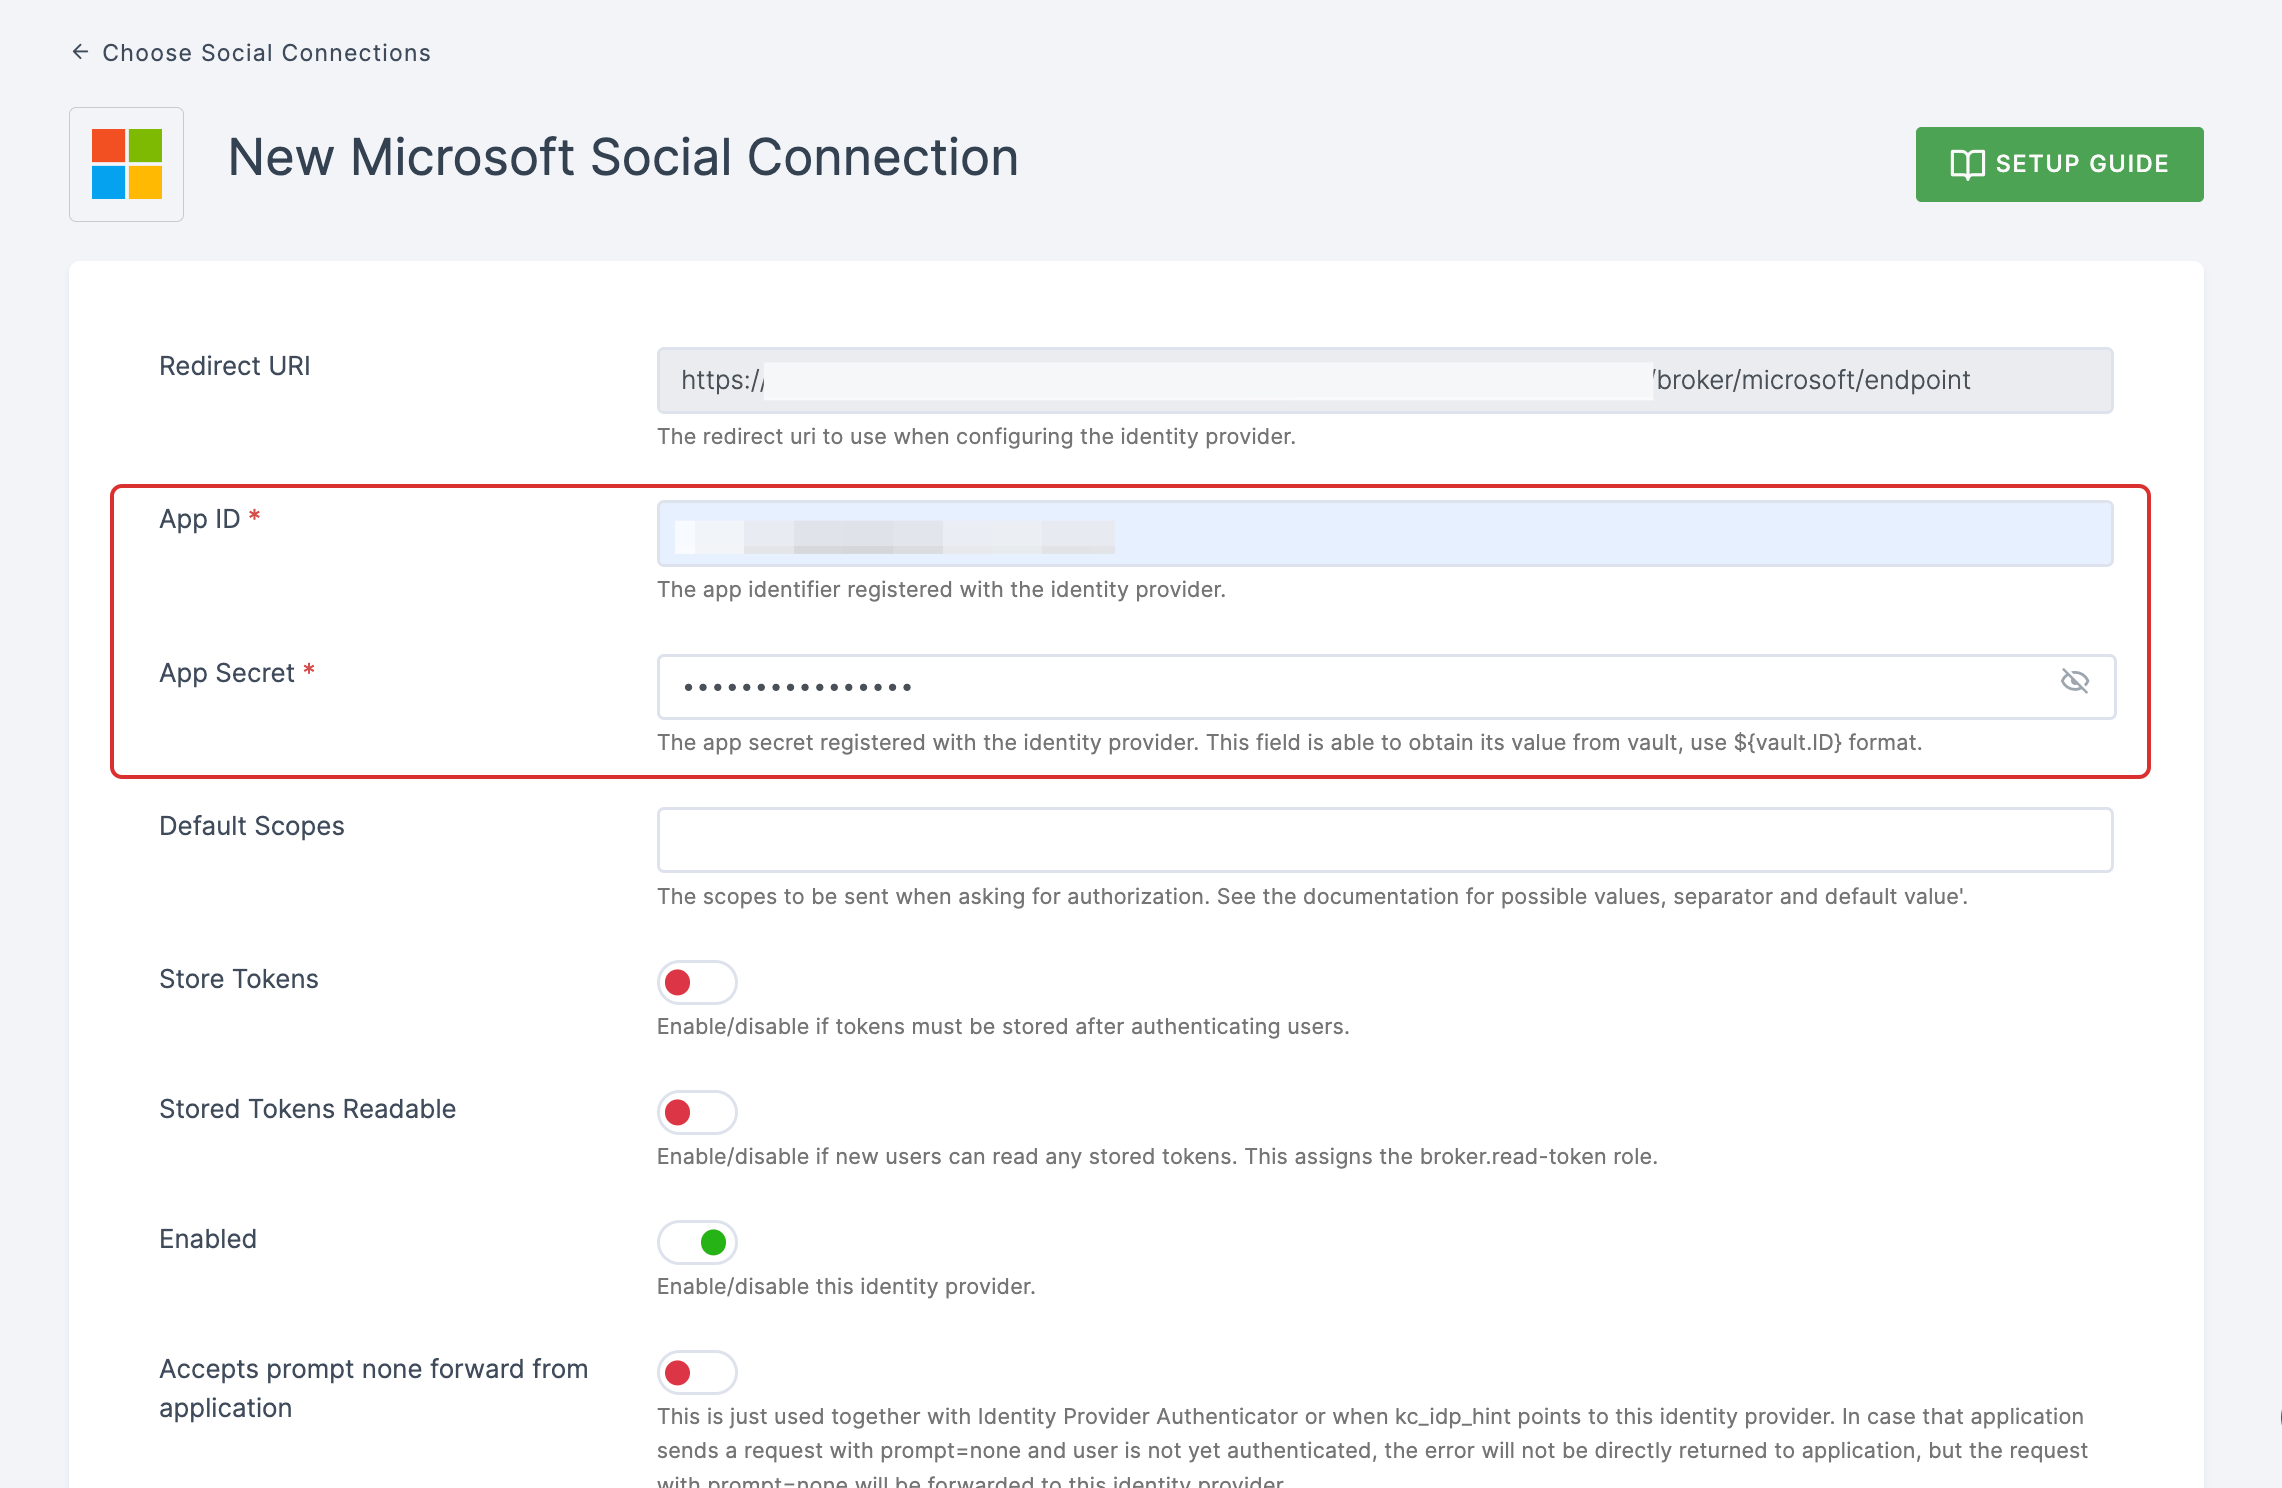Click 'The app identifier registered' help text

click(x=941, y=589)
